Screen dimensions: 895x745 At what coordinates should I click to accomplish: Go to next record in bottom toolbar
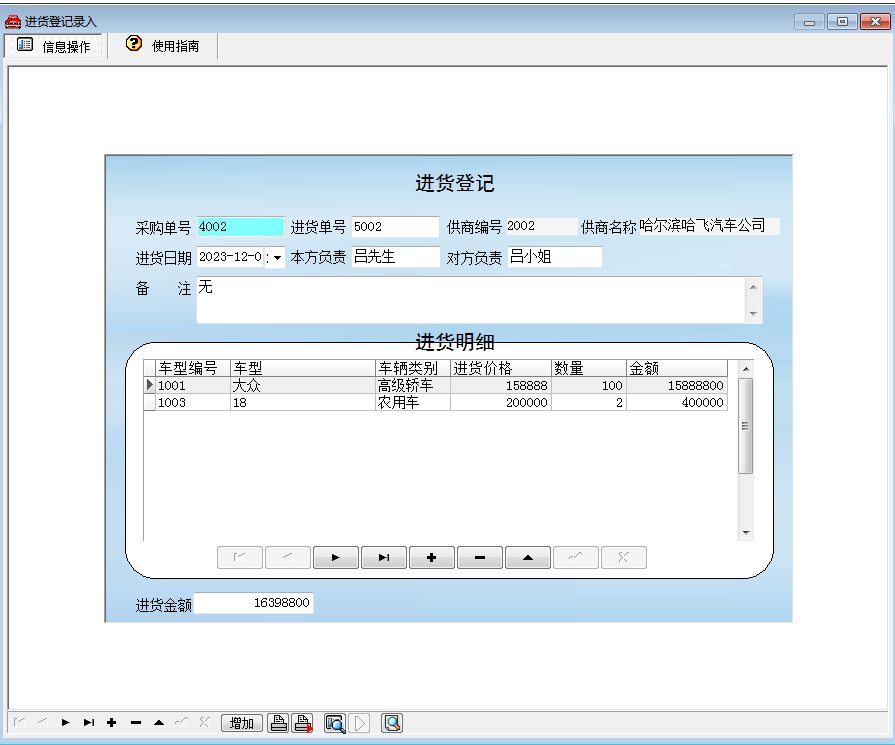coord(66,722)
